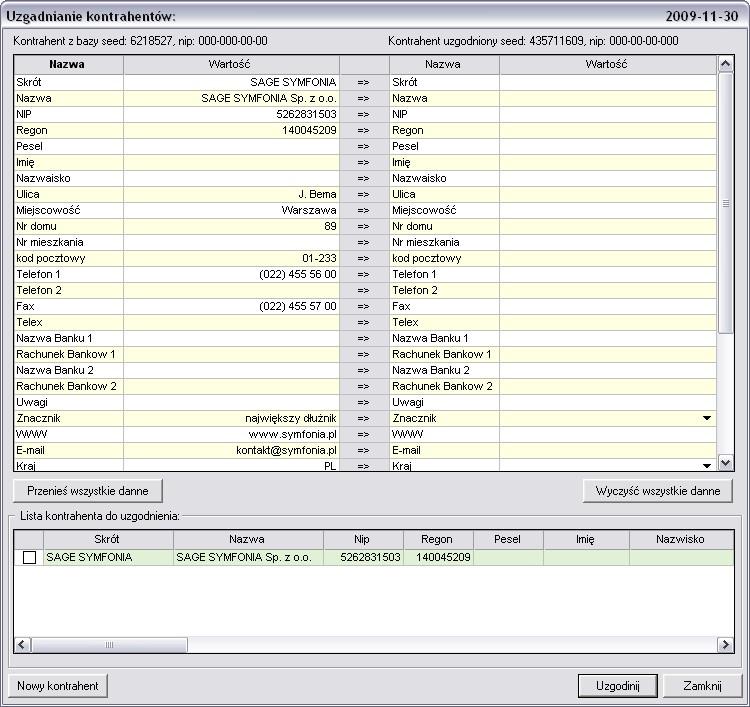Select fax value '(022) 455 57 00'
Image resolution: width=750 pixels, height=707 pixels.
tap(298, 306)
